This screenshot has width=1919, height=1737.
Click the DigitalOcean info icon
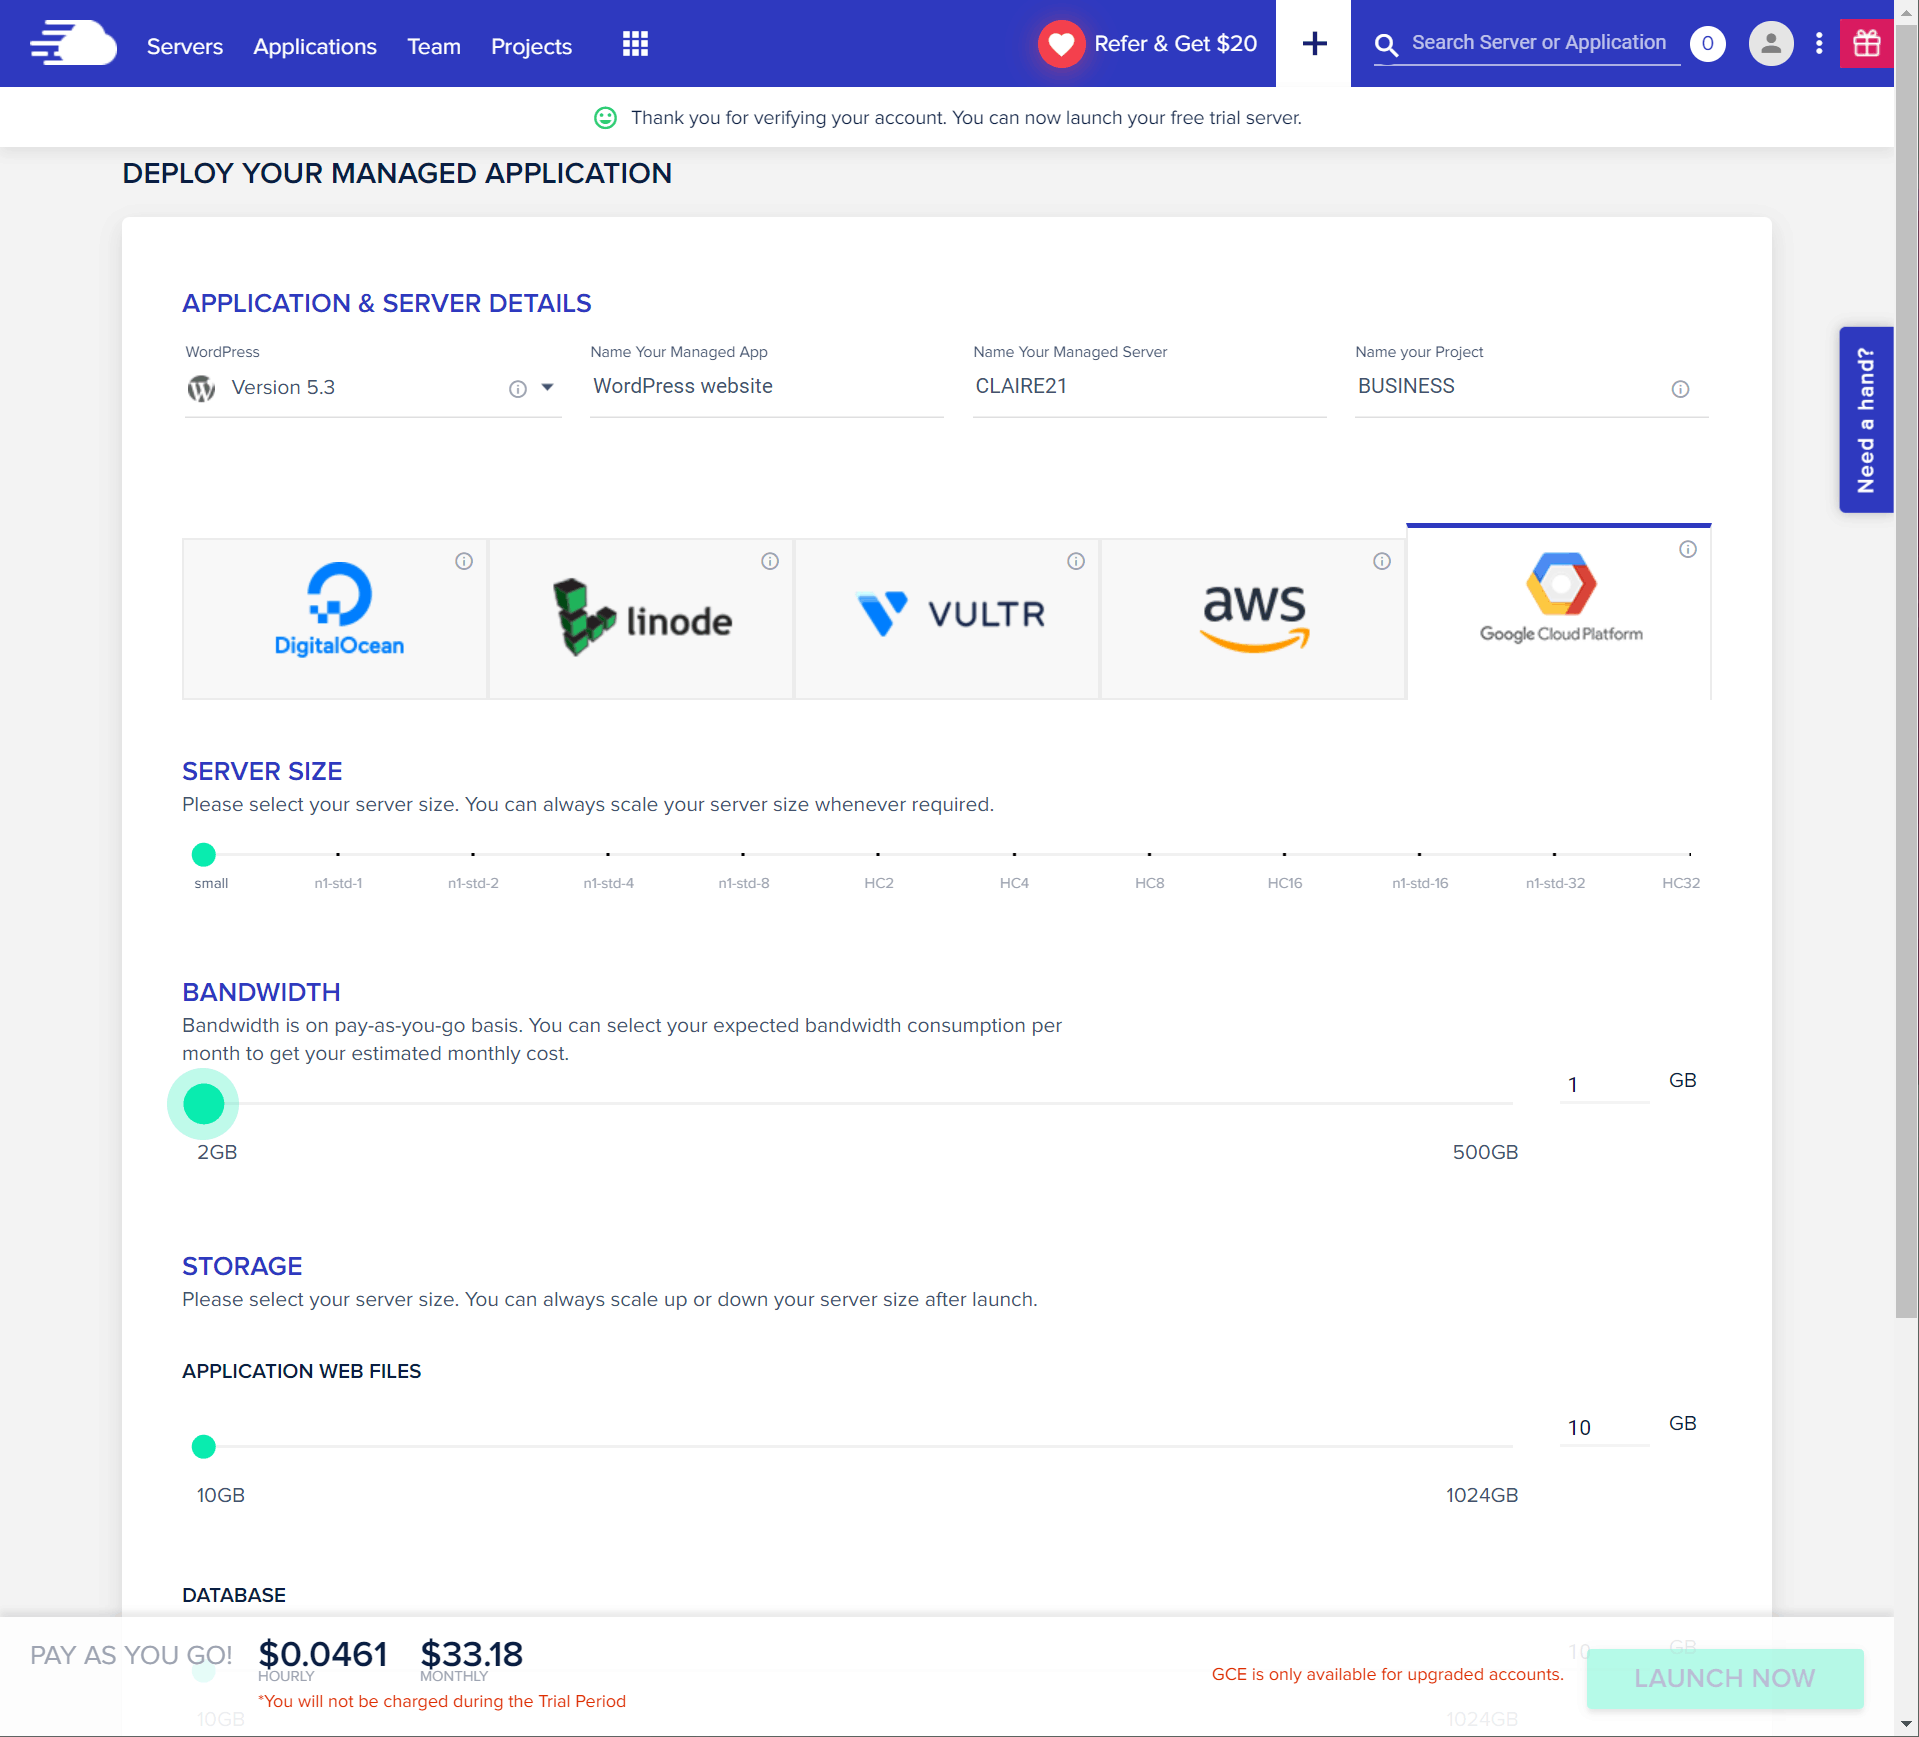pyautogui.click(x=464, y=561)
